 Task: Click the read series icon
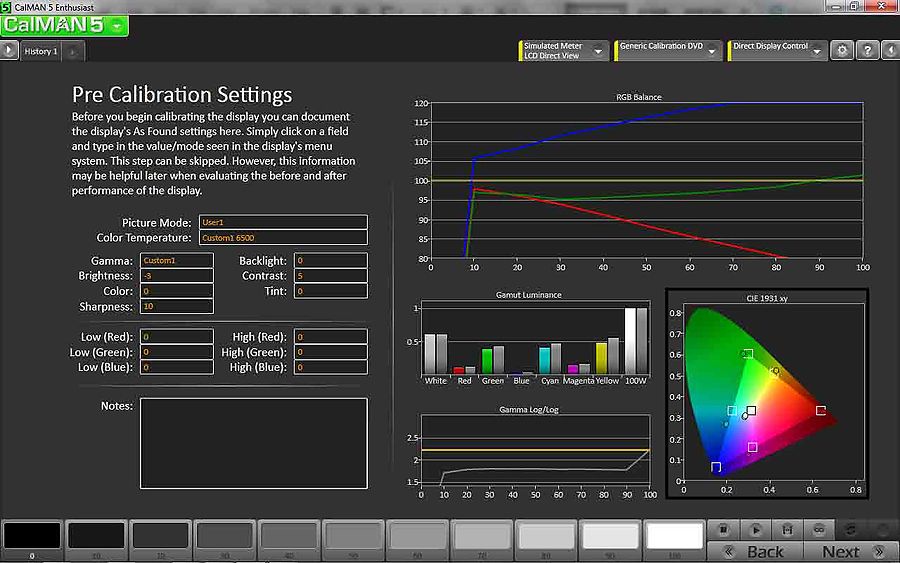[x=787, y=529]
